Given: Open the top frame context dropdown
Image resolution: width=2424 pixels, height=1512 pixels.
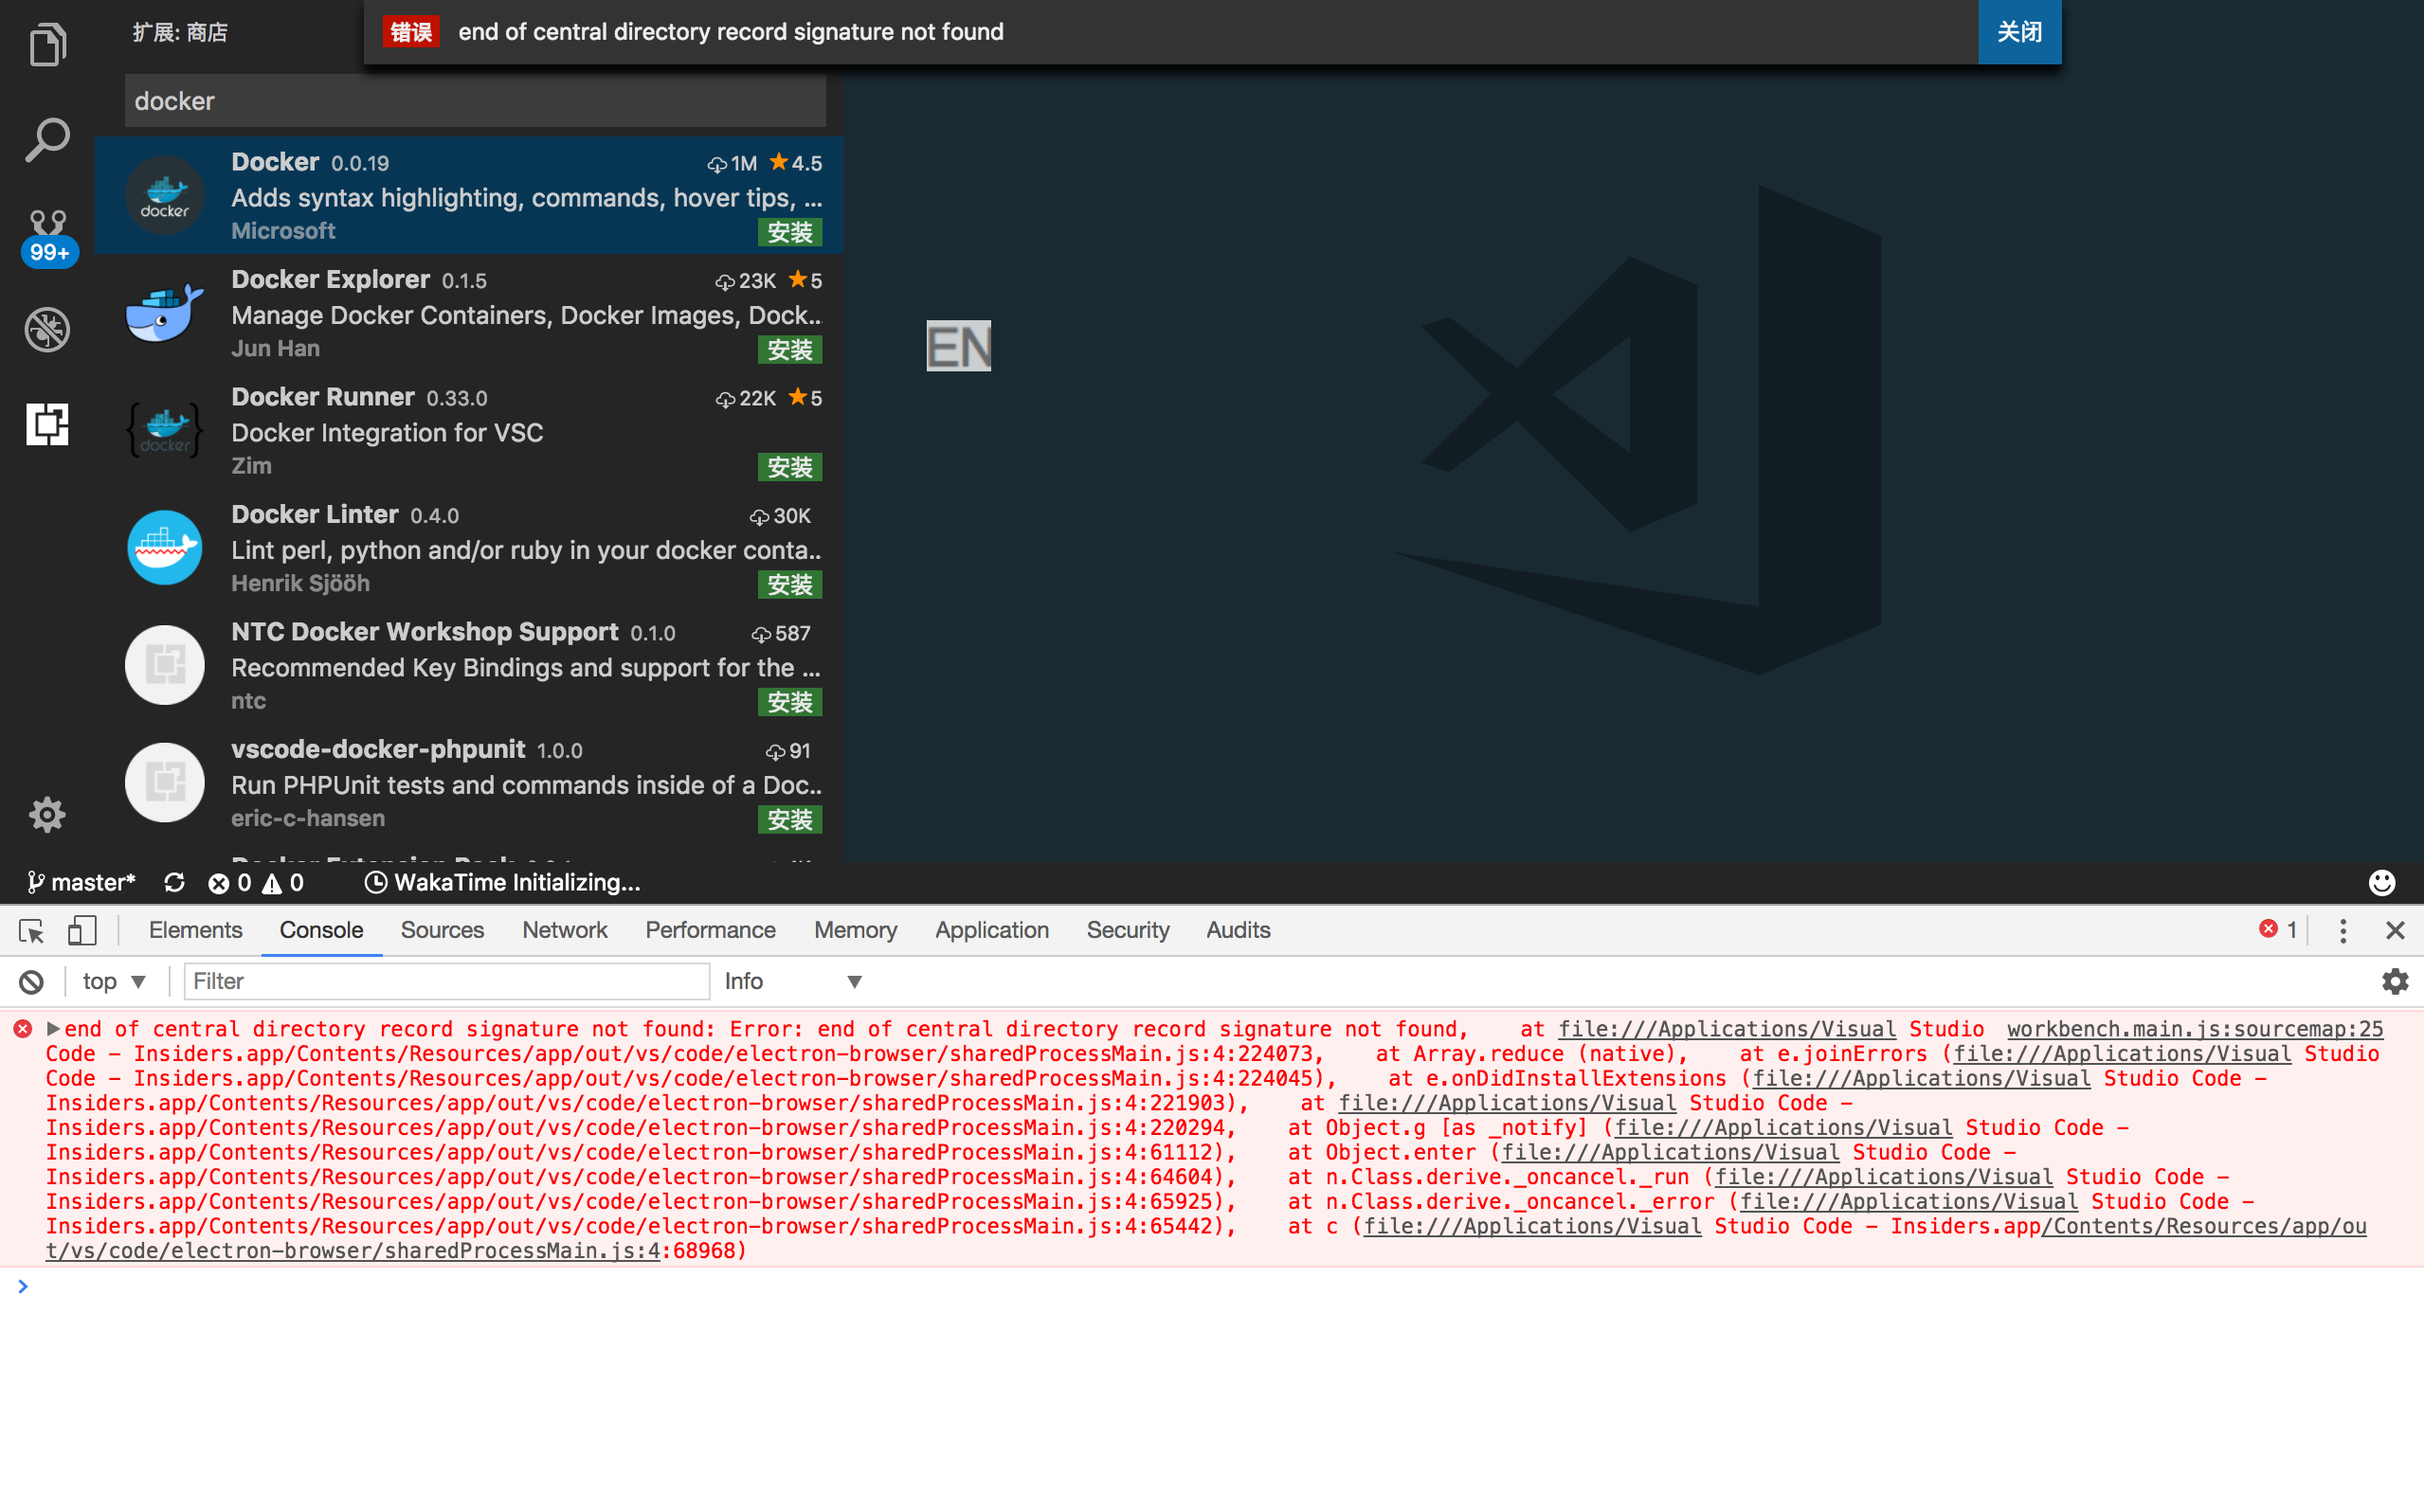Looking at the screenshot, I should (113, 981).
